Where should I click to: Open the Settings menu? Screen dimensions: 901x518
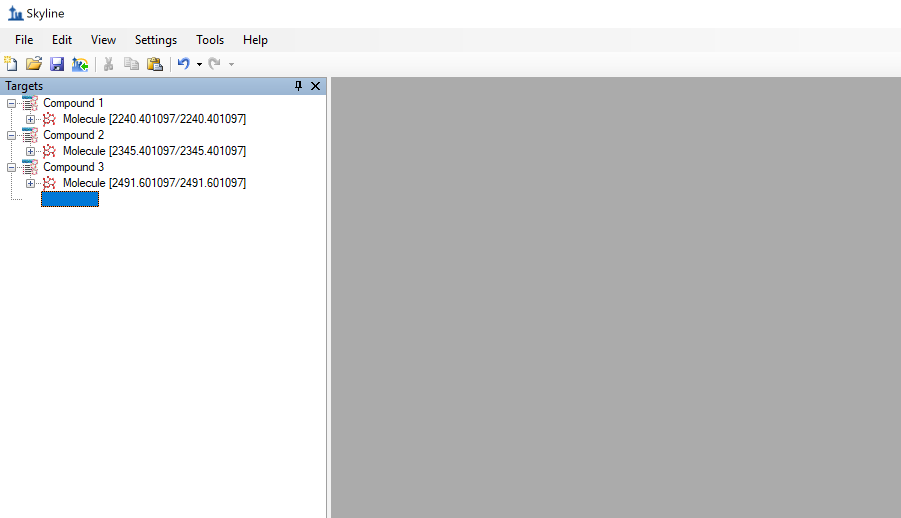tap(156, 40)
